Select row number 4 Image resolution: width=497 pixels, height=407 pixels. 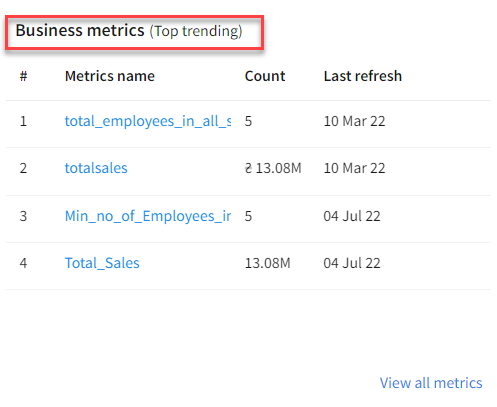[x=23, y=263]
